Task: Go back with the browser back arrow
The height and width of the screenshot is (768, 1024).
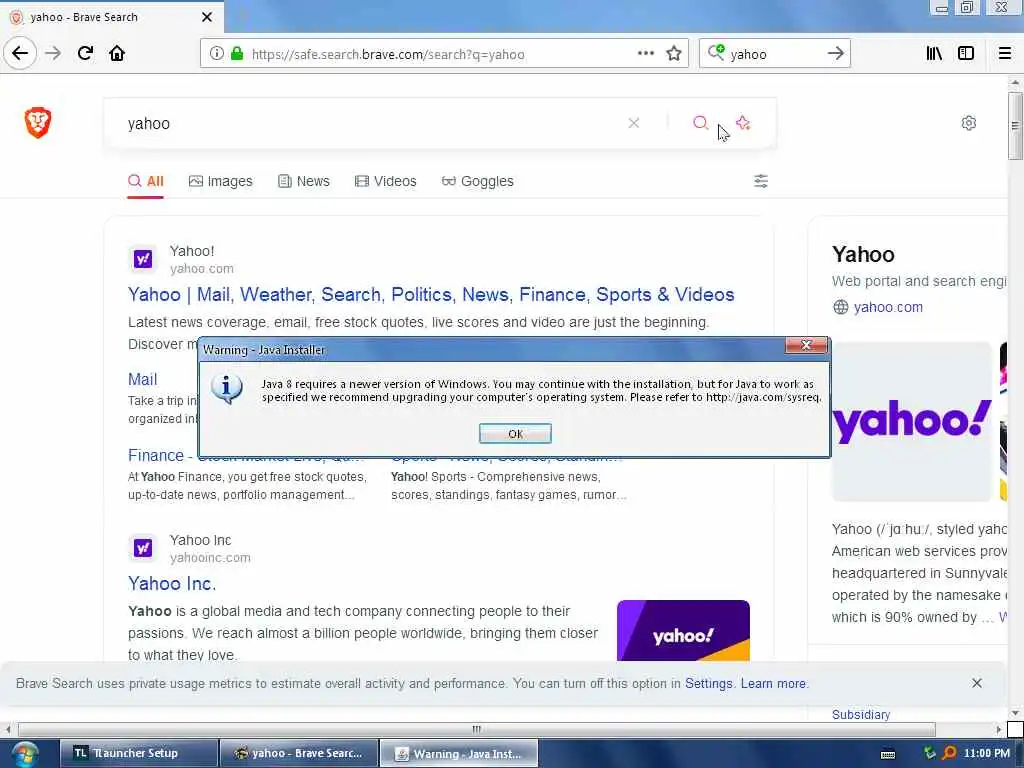Action: click(20, 53)
